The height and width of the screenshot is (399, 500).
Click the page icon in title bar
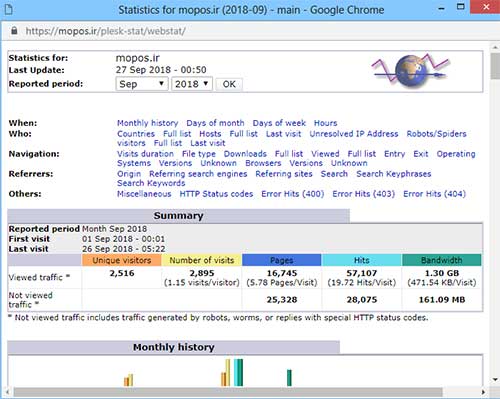pos(9,9)
